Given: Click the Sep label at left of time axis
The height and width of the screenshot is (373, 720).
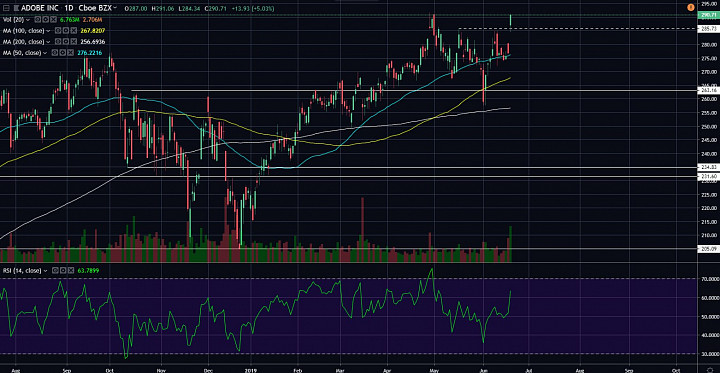Looking at the screenshot, I should click(x=67, y=369).
